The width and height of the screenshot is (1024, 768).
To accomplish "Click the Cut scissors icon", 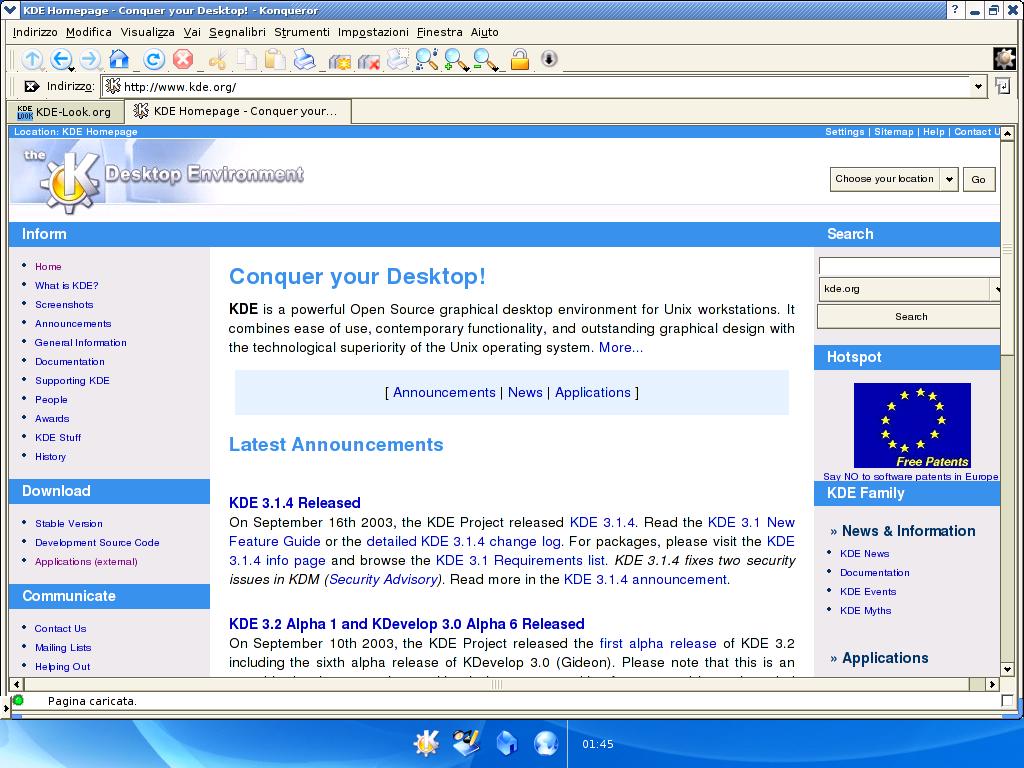I will (217, 59).
